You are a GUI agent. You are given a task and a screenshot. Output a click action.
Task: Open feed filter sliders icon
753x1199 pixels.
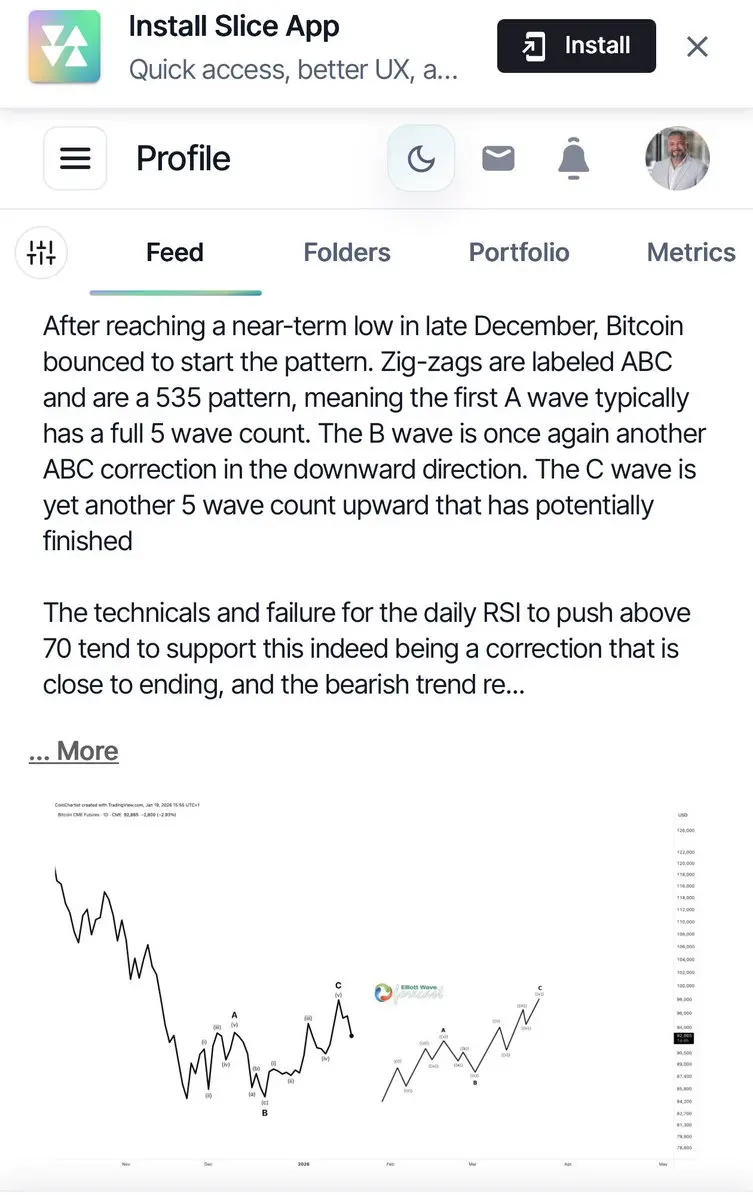point(41,252)
